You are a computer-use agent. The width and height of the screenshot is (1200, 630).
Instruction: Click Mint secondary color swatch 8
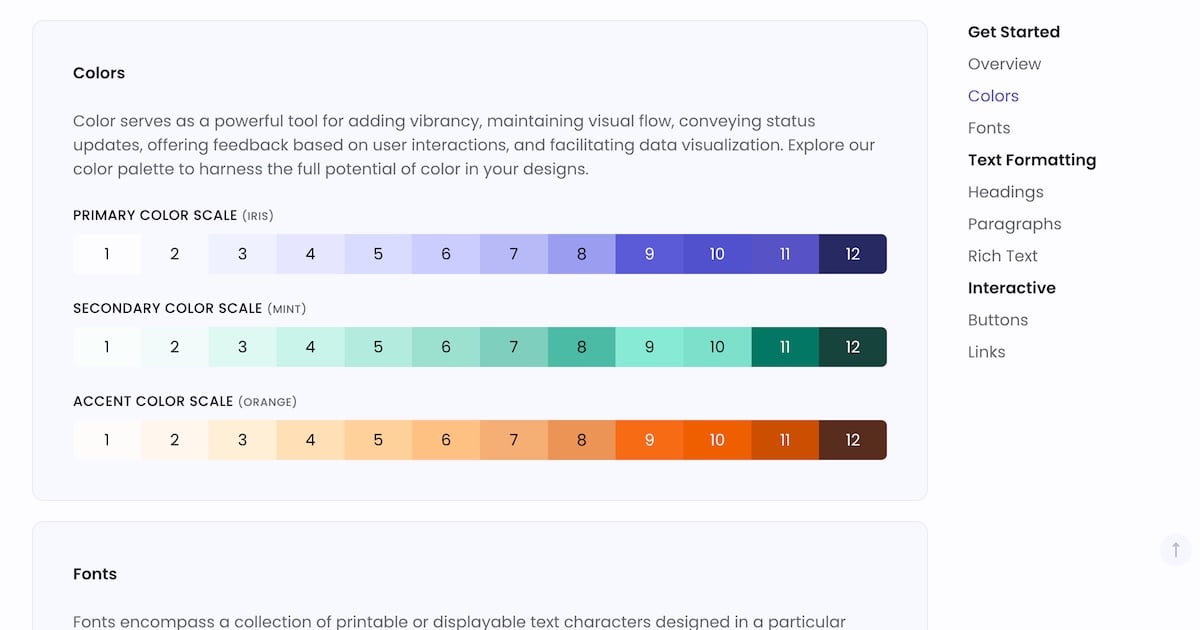coord(581,347)
